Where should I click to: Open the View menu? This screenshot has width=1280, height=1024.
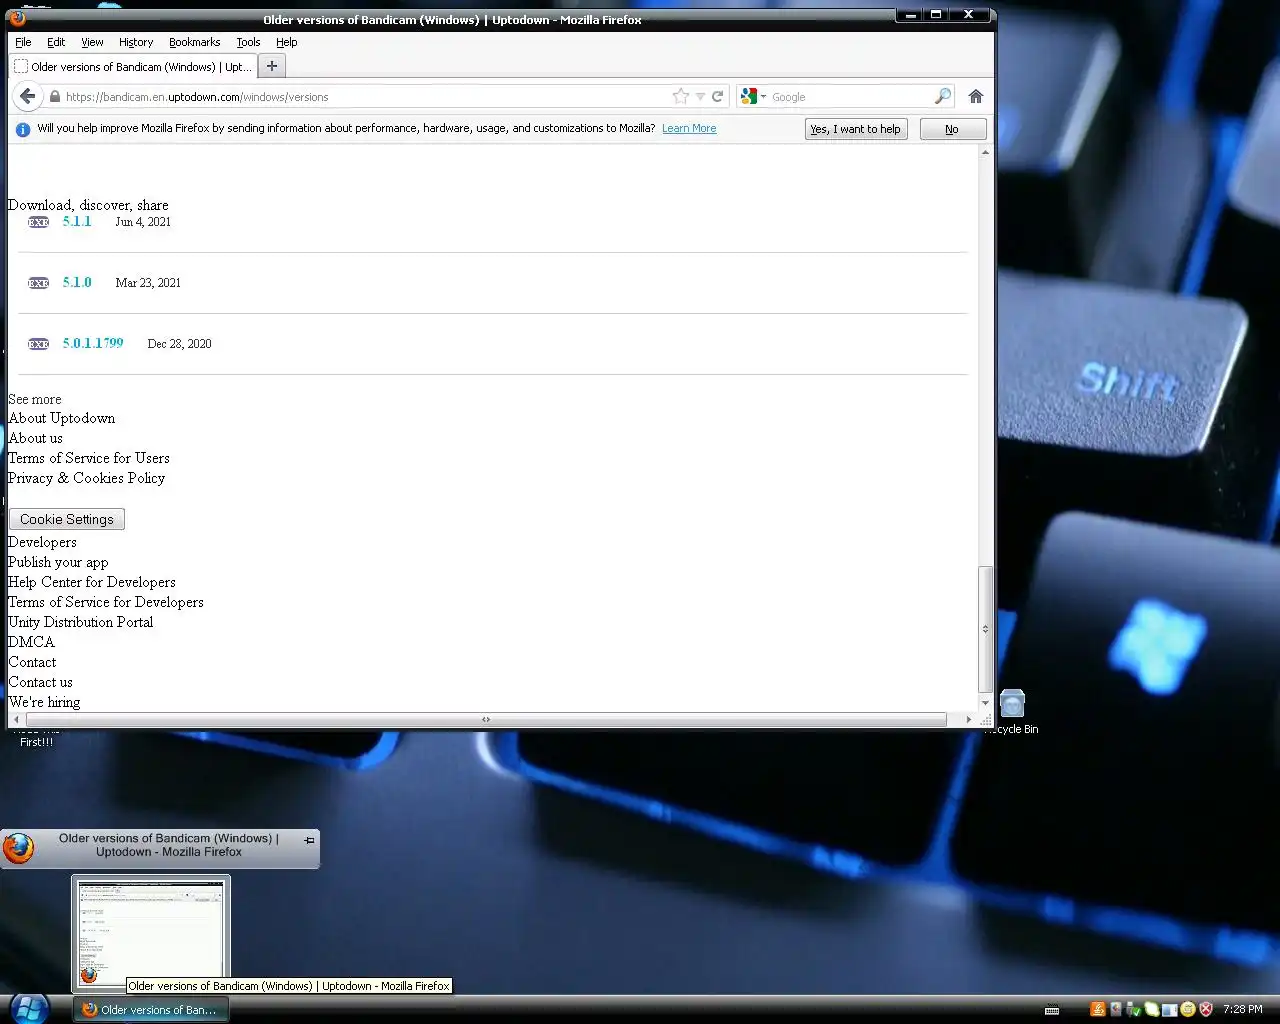pos(92,42)
